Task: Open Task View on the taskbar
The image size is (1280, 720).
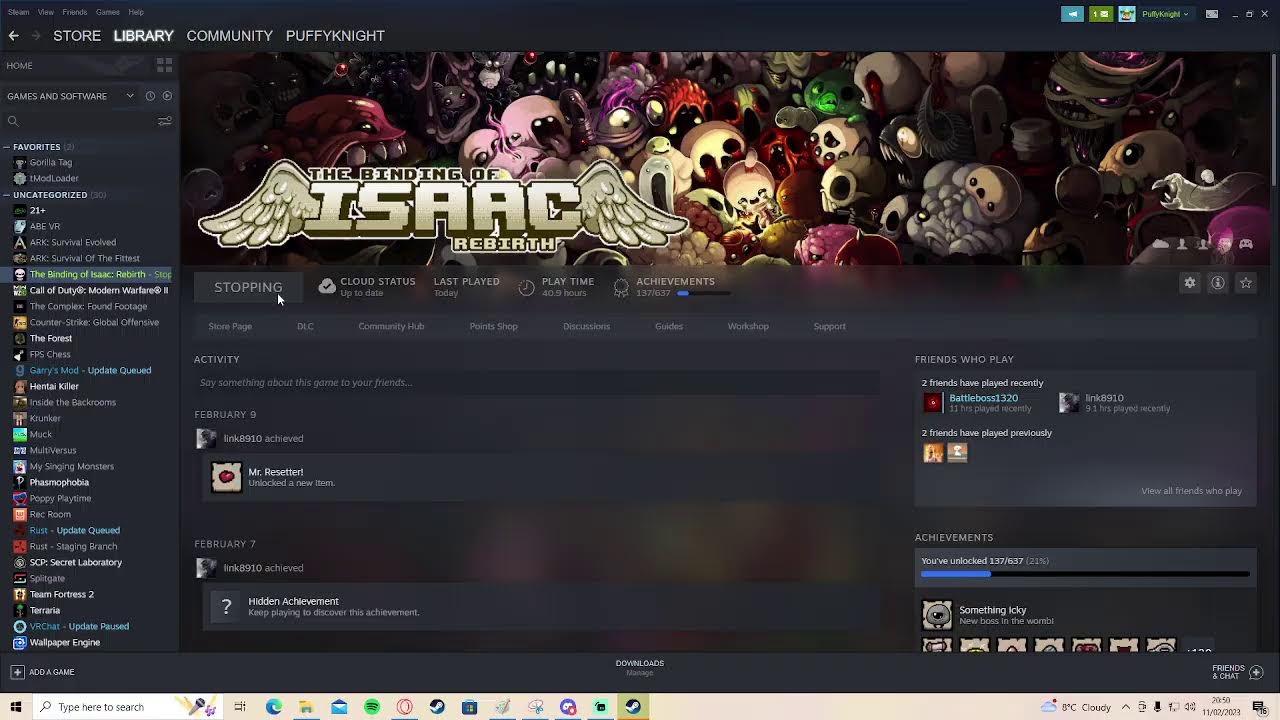Action: tap(240, 707)
